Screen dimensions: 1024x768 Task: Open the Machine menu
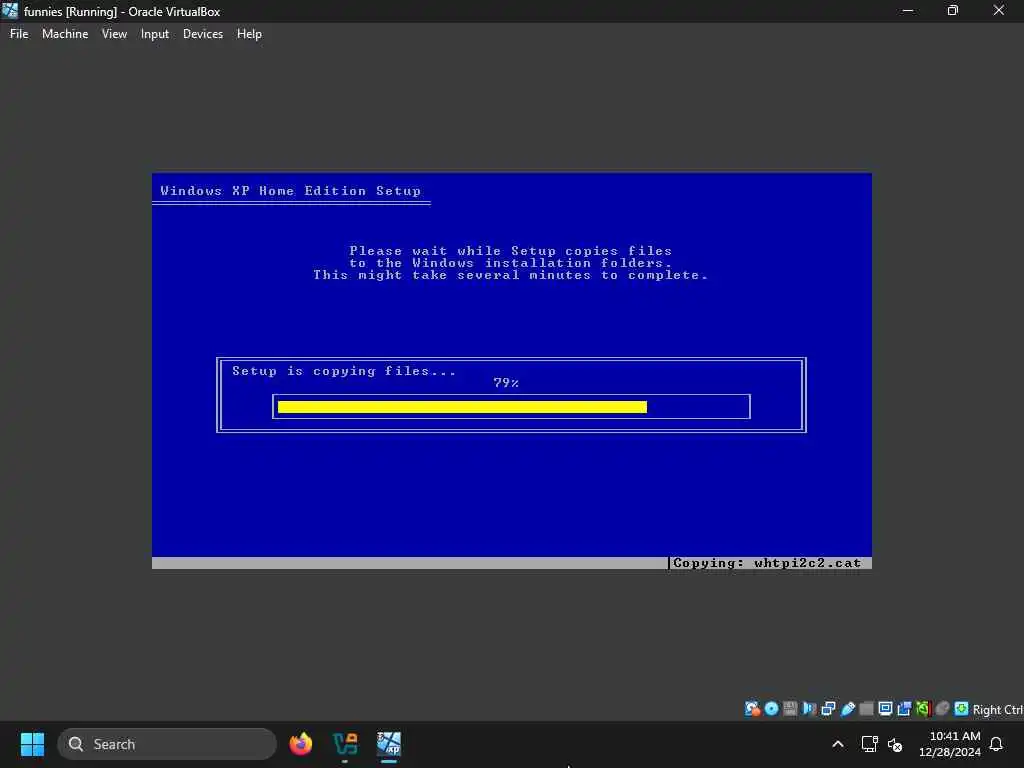(65, 34)
